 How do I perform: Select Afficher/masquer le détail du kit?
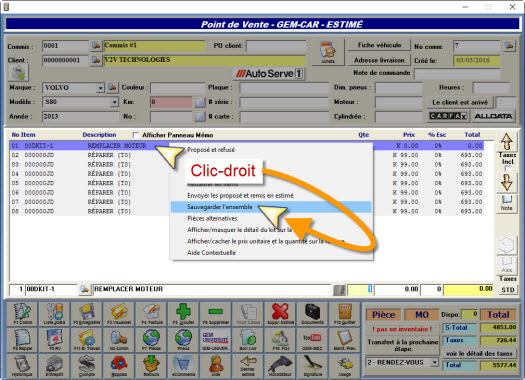coord(239,230)
